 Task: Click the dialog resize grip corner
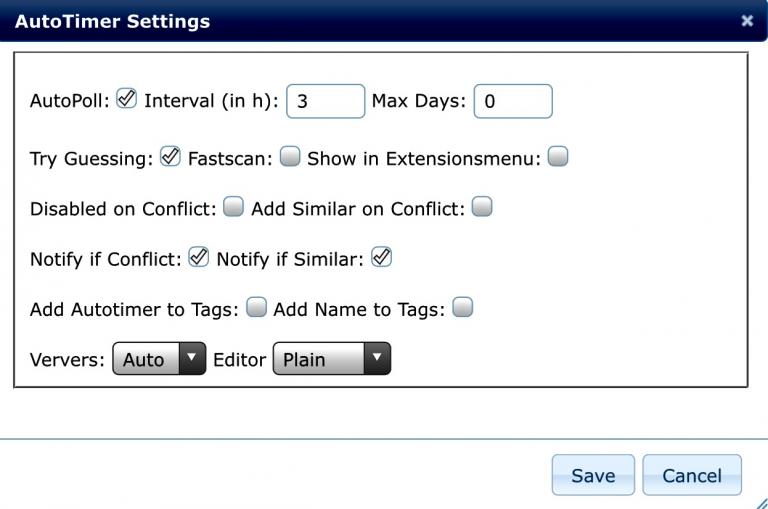coord(761,503)
